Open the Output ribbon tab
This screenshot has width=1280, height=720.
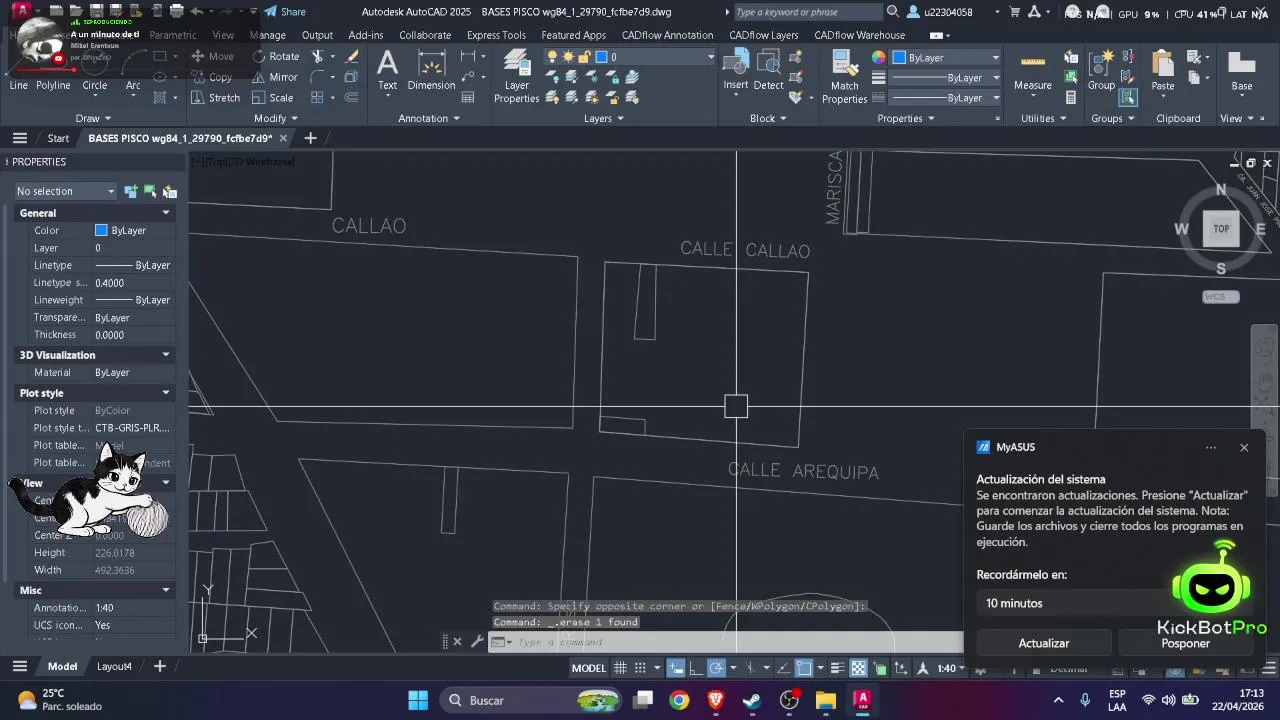click(317, 35)
